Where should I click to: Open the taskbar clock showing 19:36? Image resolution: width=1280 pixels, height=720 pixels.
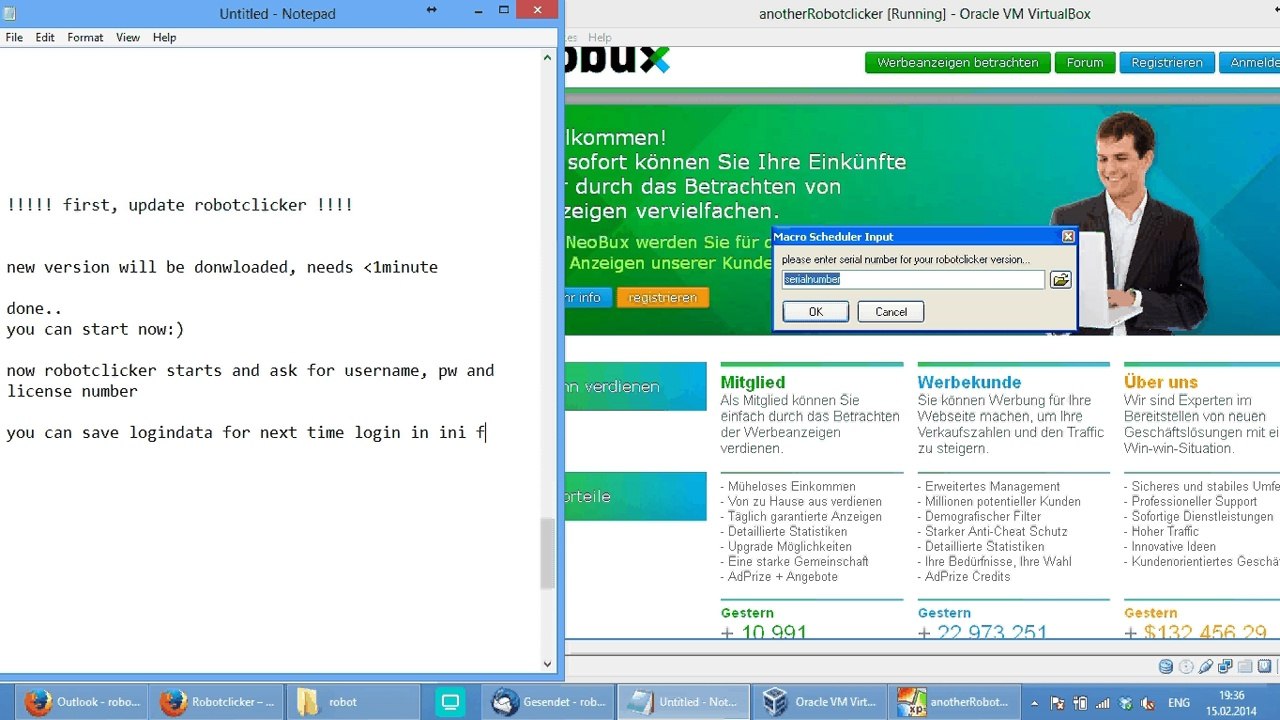click(x=1232, y=702)
